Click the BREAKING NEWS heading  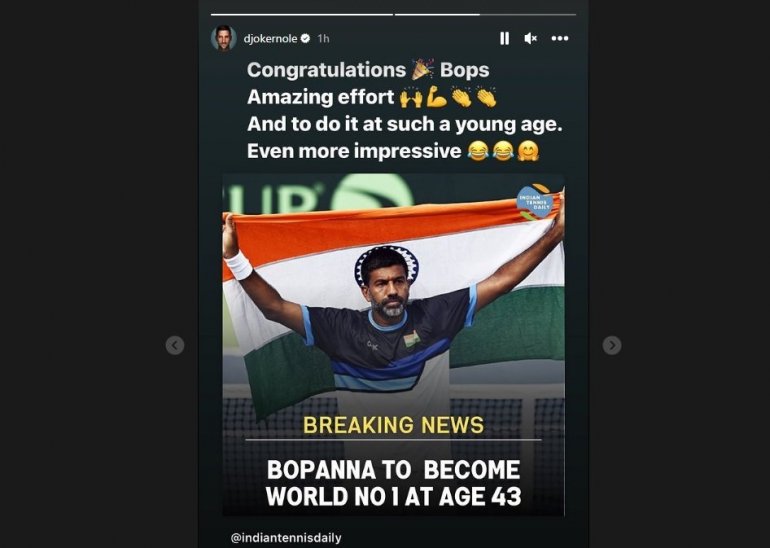coord(393,425)
